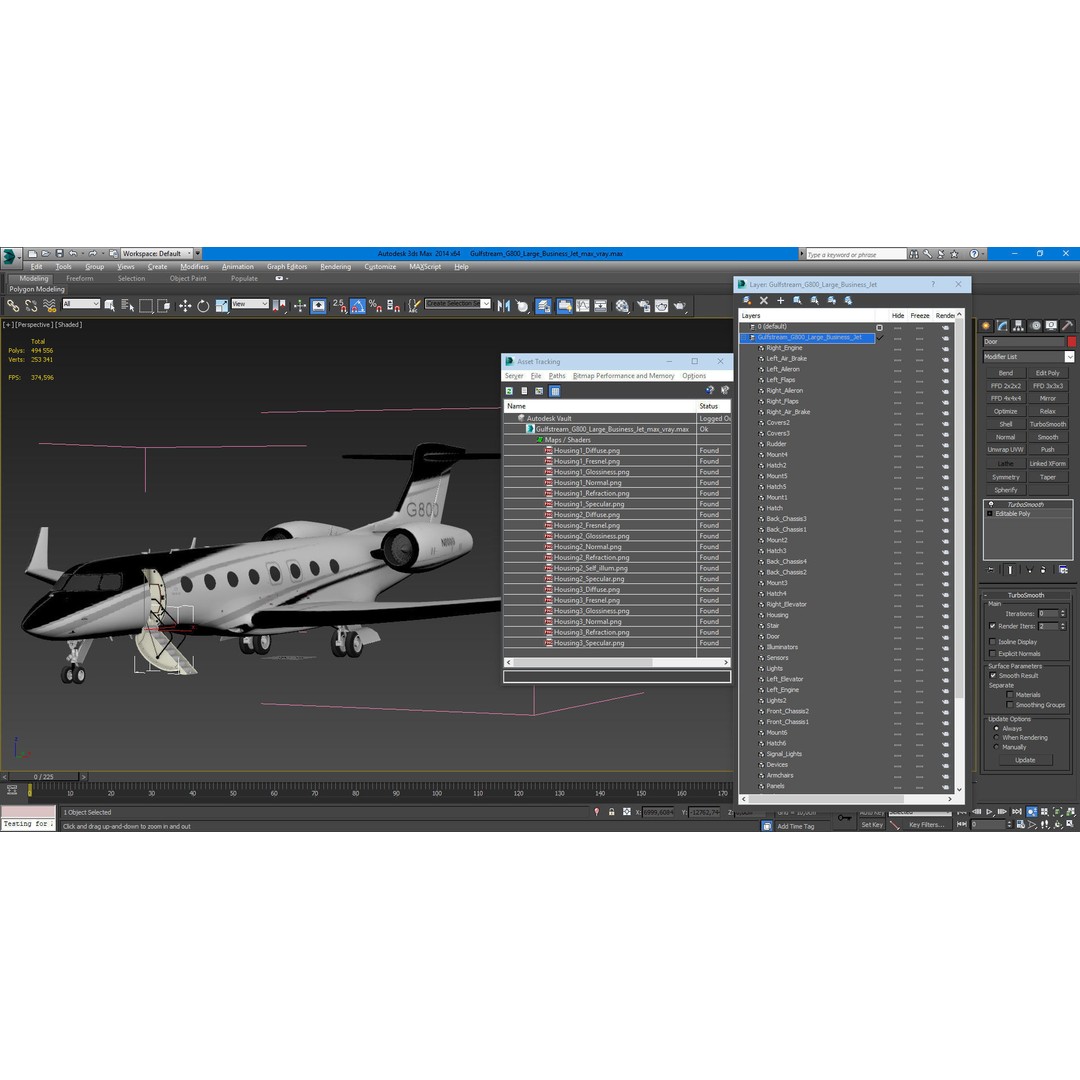1080x1080 pixels.
Task: Open the Create command panel tab
Action: [986, 325]
